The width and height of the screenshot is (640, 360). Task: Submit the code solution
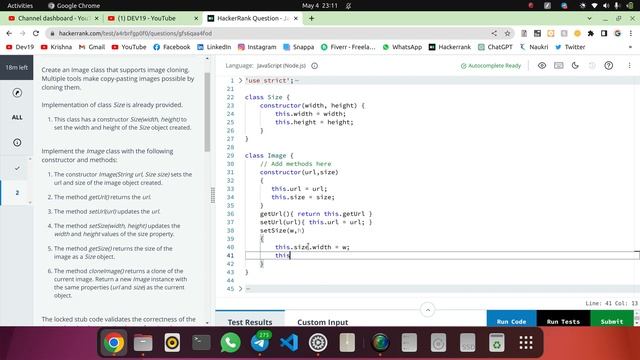tap(612, 318)
